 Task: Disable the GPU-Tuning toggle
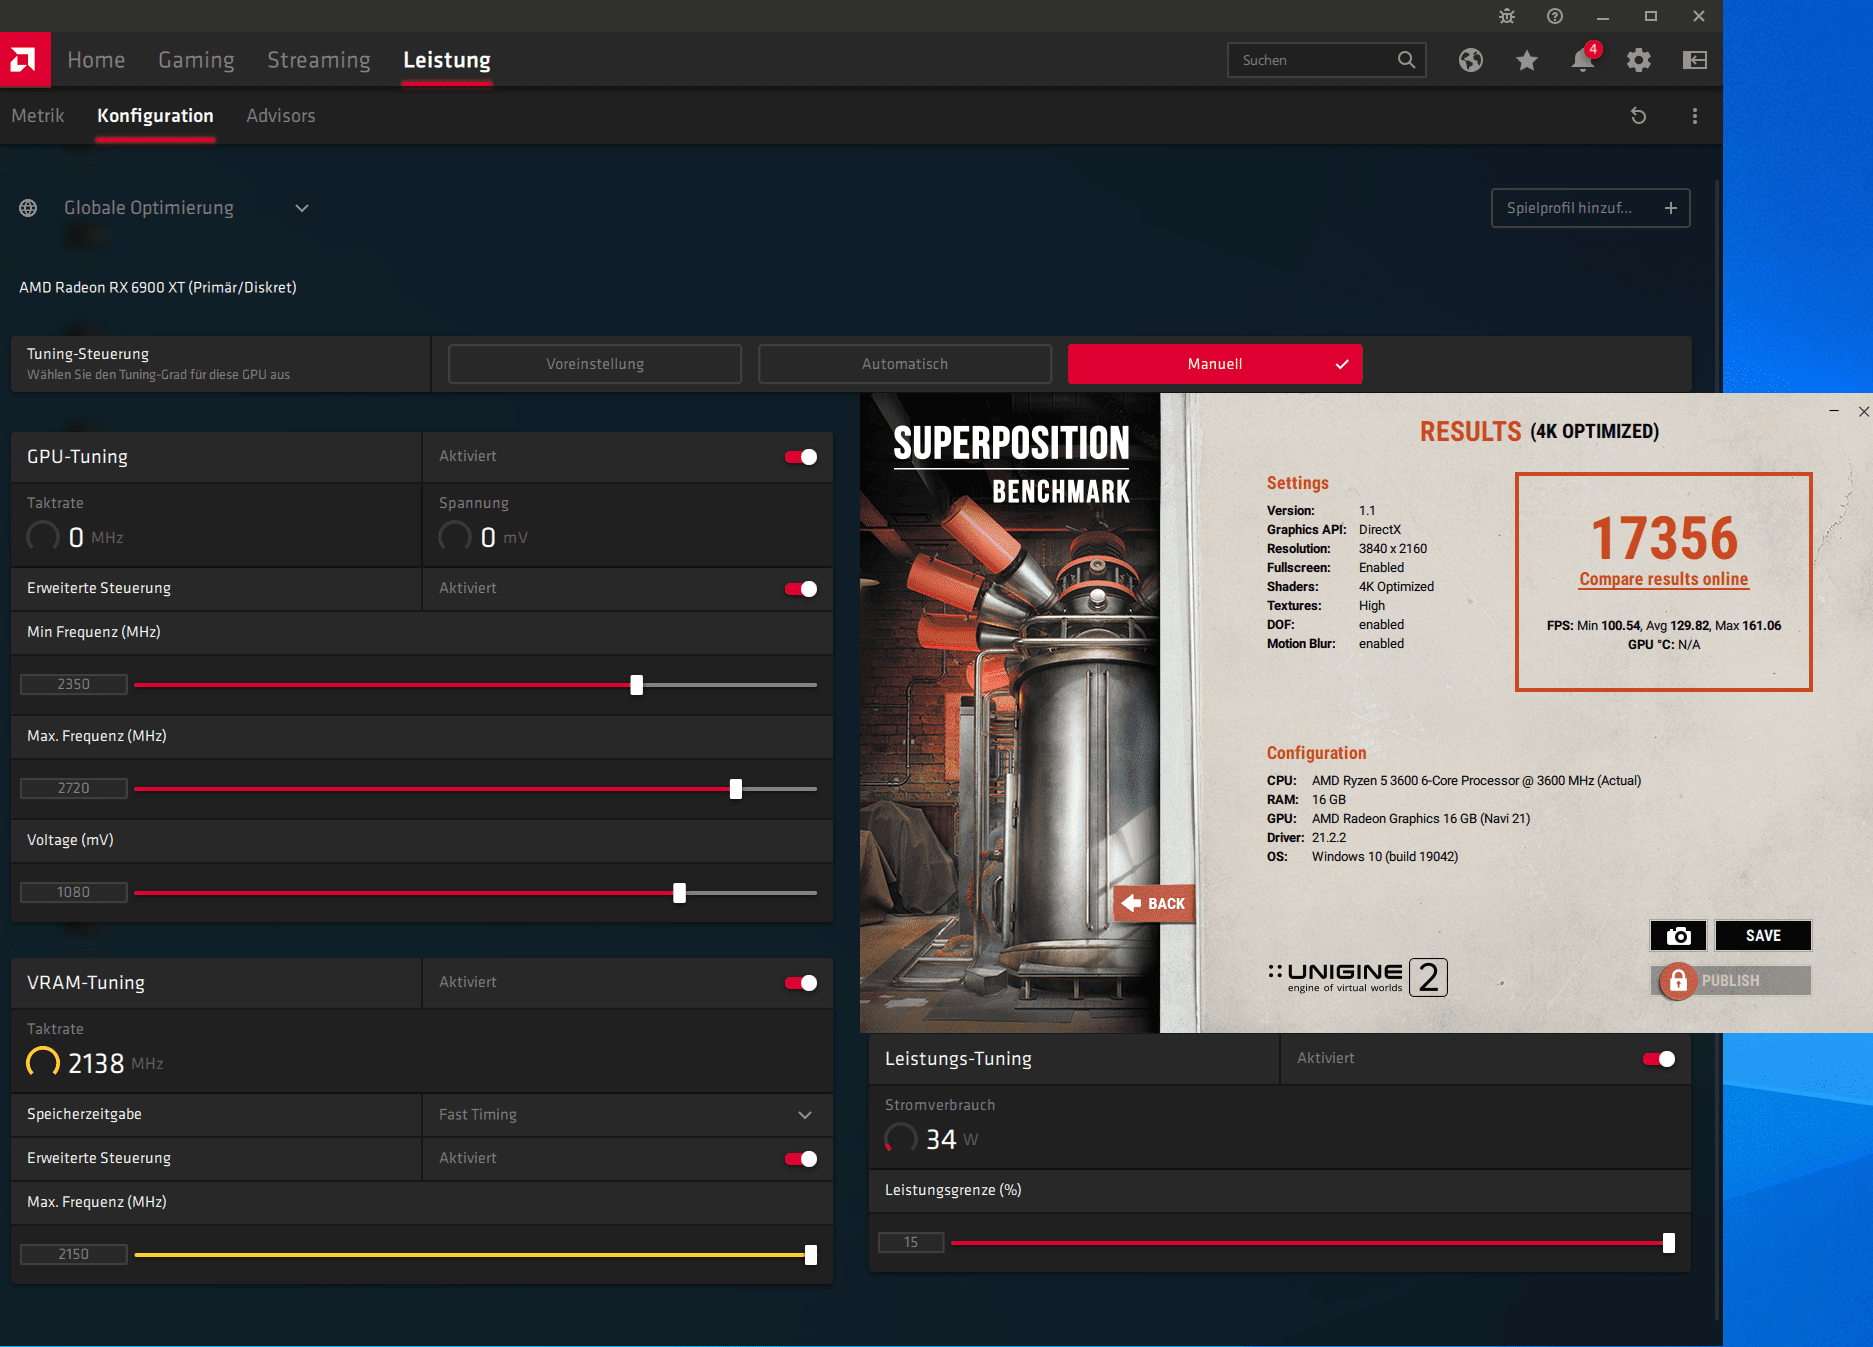(801, 457)
